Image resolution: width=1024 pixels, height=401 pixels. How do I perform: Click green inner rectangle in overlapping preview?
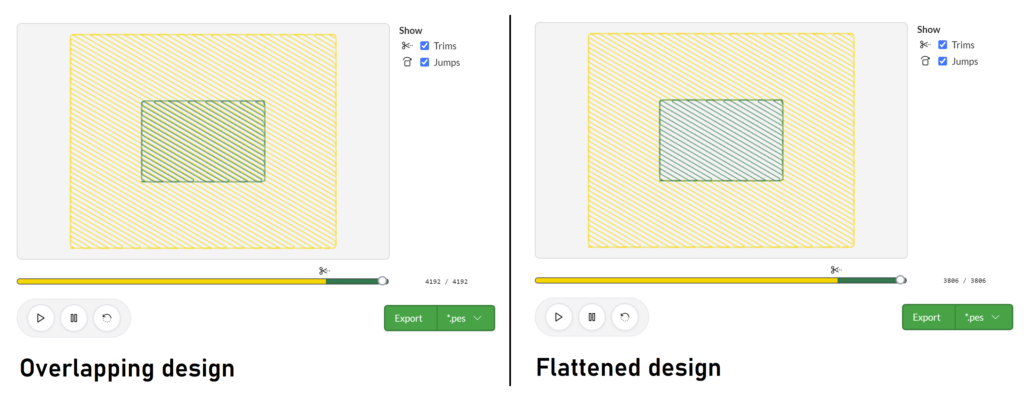(203, 141)
